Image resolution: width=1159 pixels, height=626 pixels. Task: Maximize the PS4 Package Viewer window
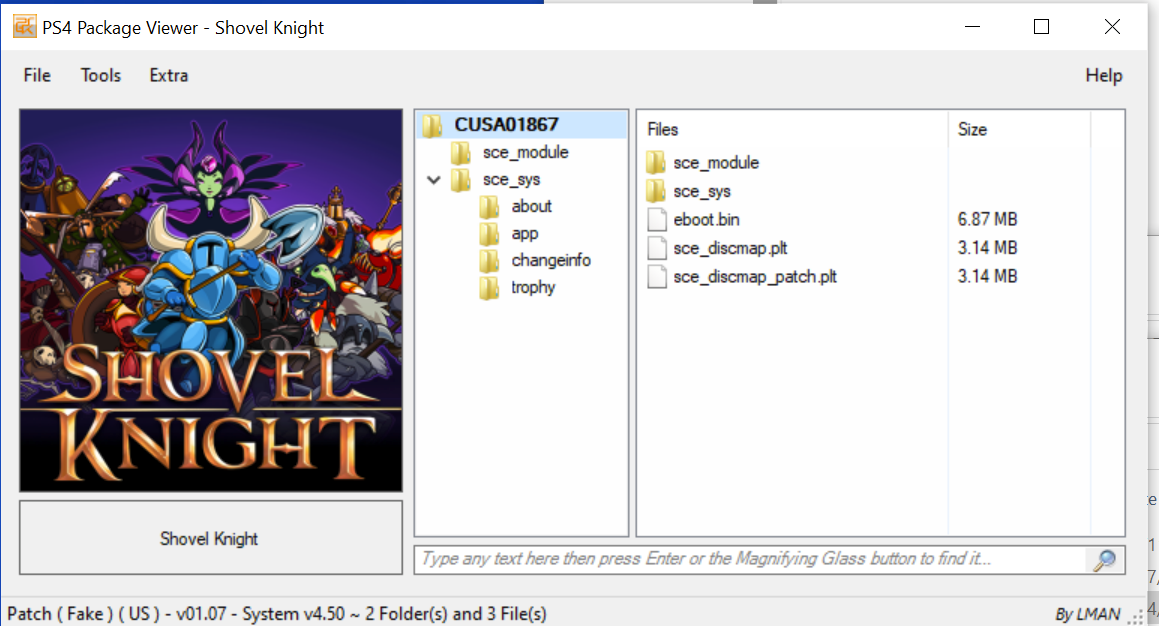1041,27
